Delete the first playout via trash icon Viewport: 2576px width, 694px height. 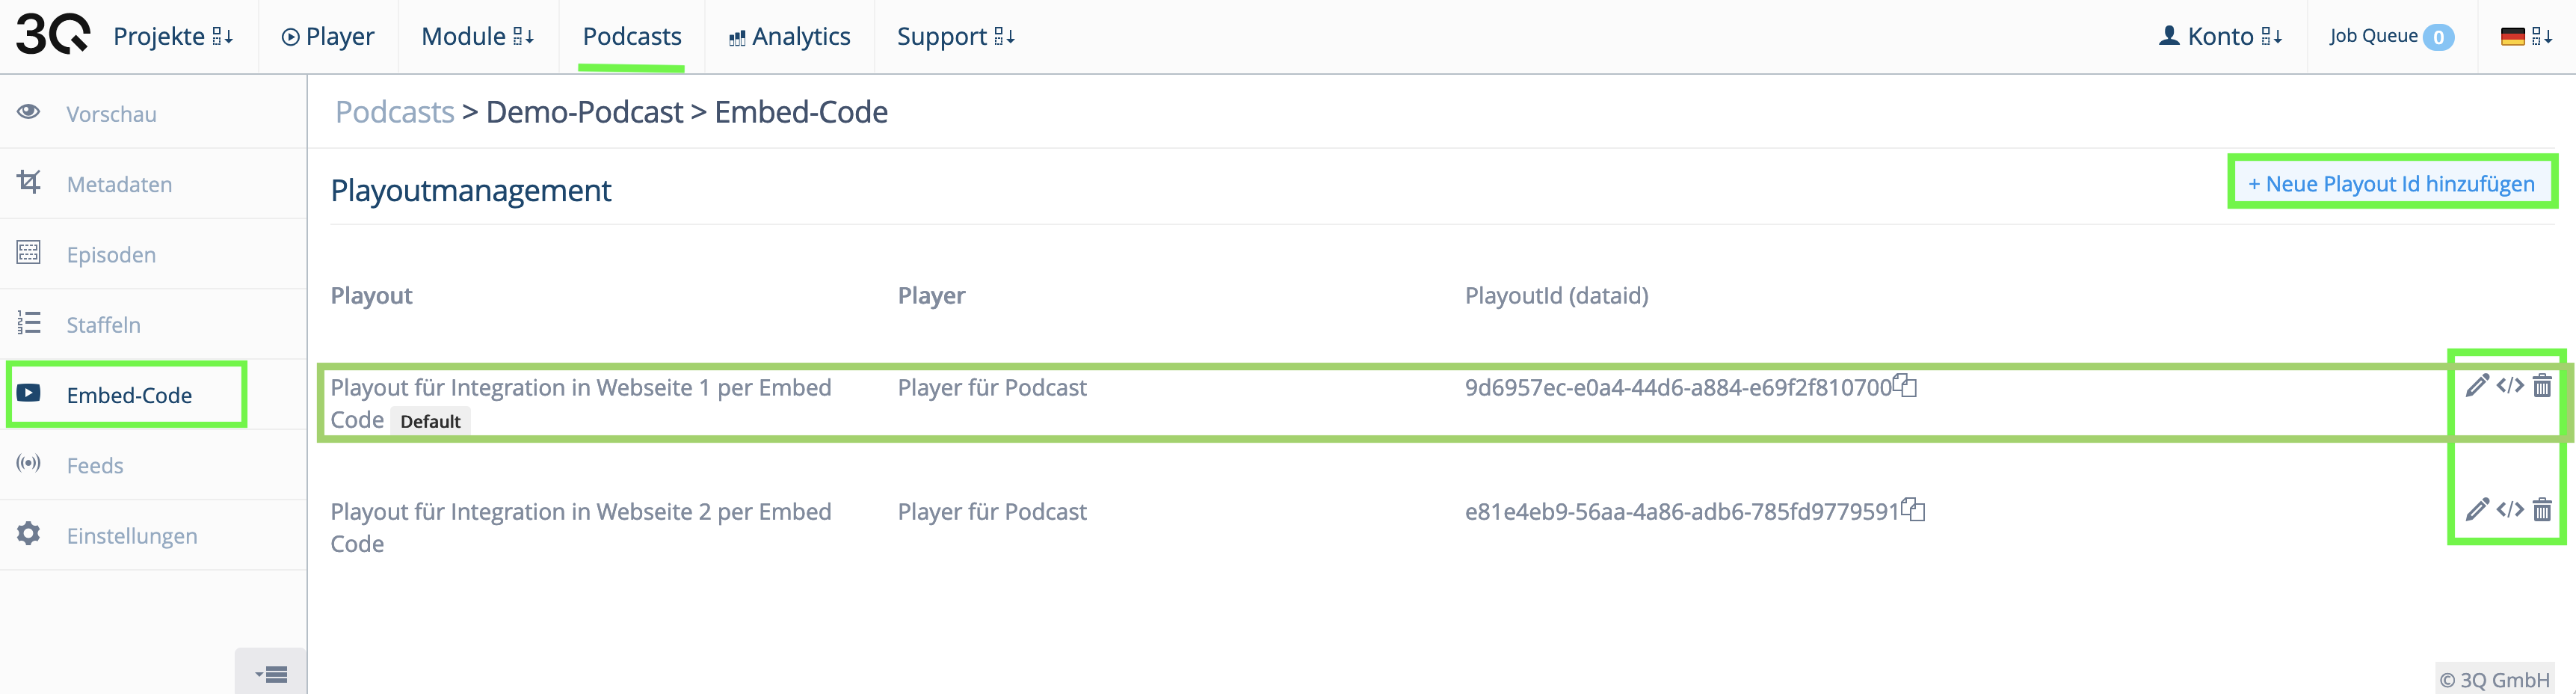tap(2542, 386)
